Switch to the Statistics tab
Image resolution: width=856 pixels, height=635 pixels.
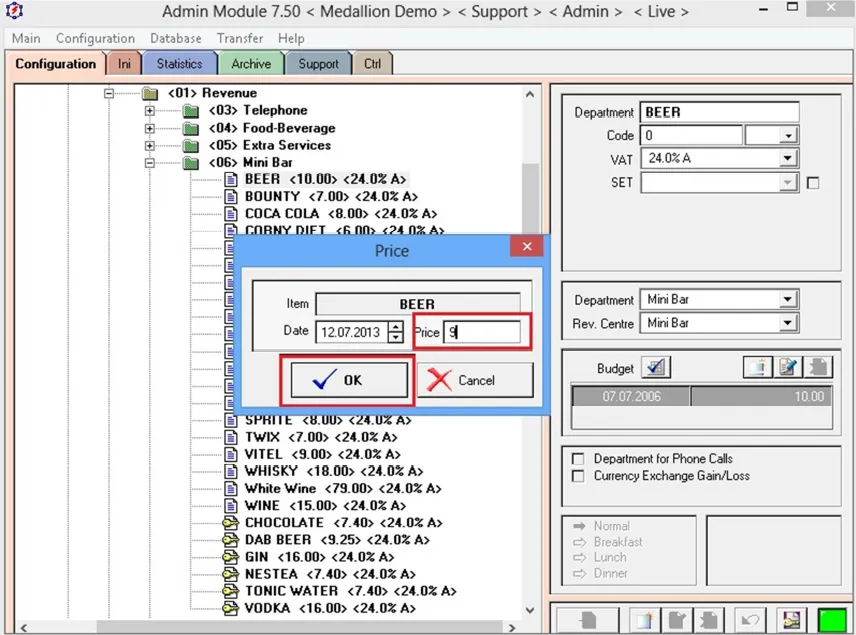pos(180,64)
